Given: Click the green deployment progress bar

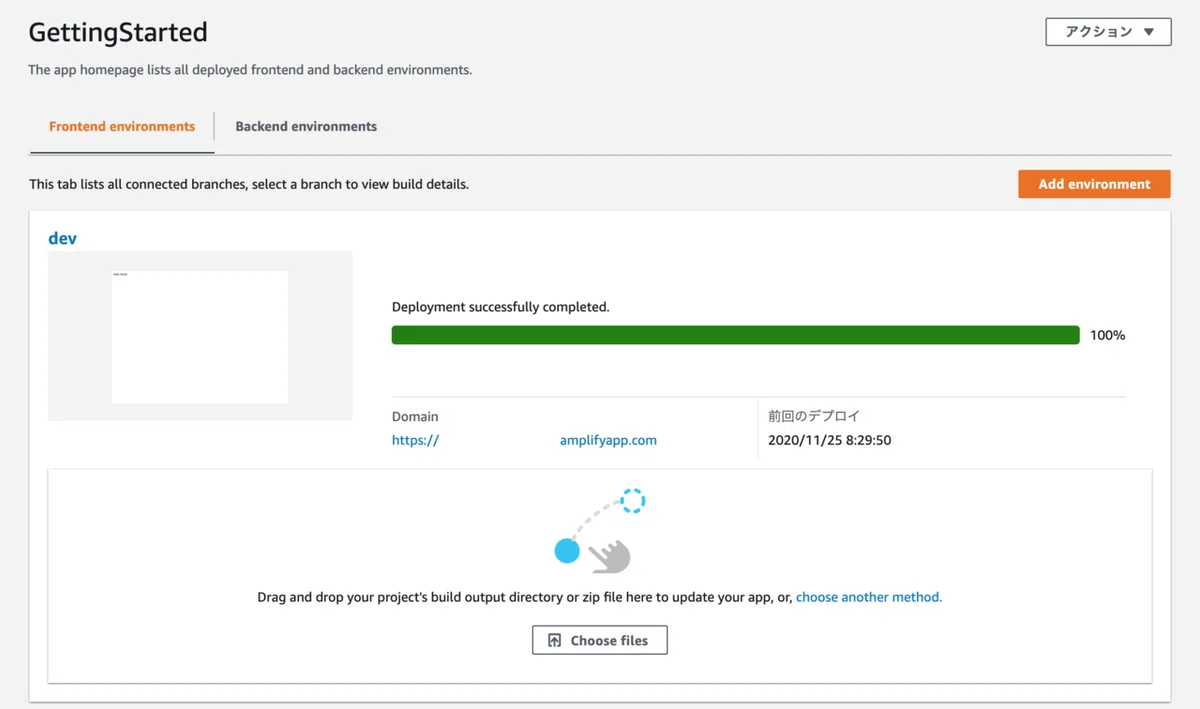Looking at the screenshot, I should click(x=735, y=335).
